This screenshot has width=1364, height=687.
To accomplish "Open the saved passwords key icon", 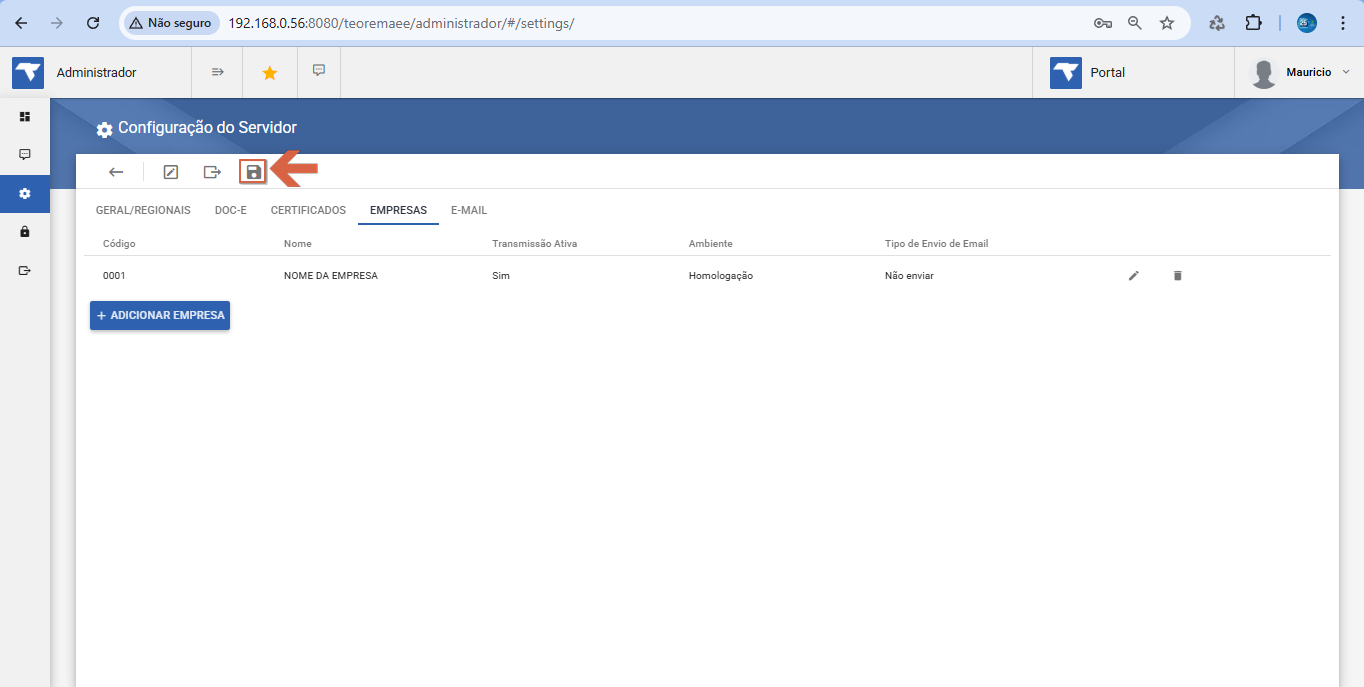I will click(1103, 22).
